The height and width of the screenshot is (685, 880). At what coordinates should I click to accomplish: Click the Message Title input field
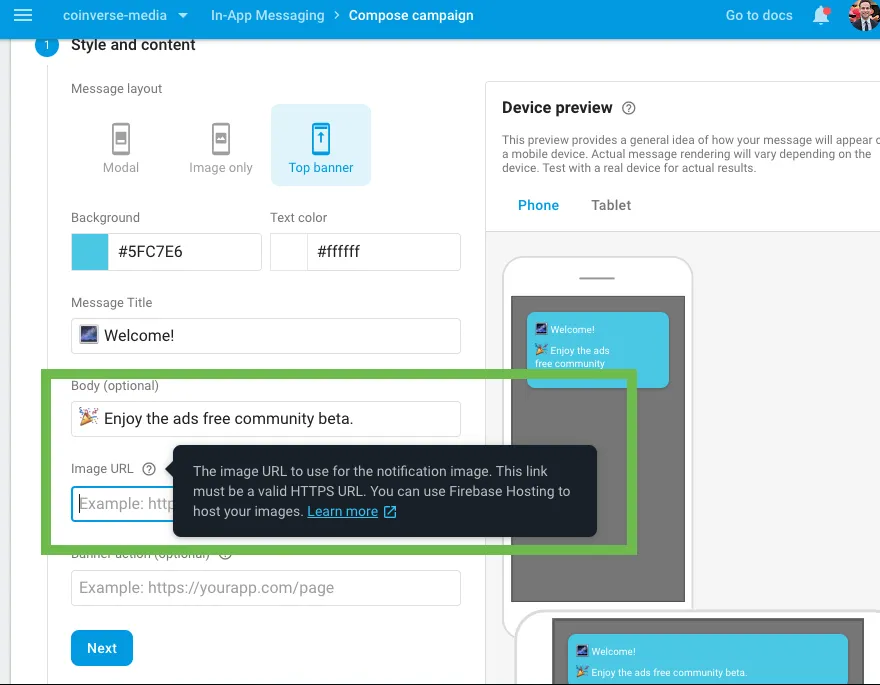tap(266, 336)
